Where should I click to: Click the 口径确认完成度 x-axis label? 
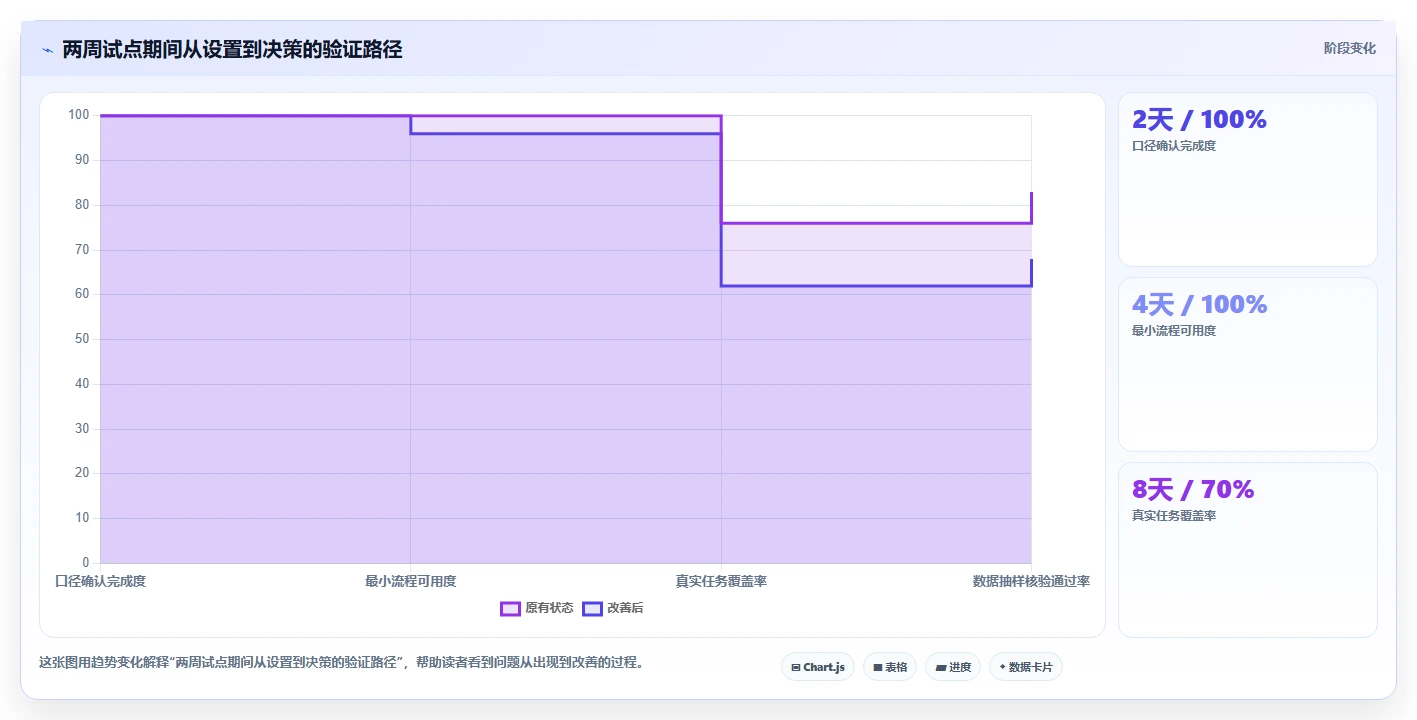(x=100, y=581)
